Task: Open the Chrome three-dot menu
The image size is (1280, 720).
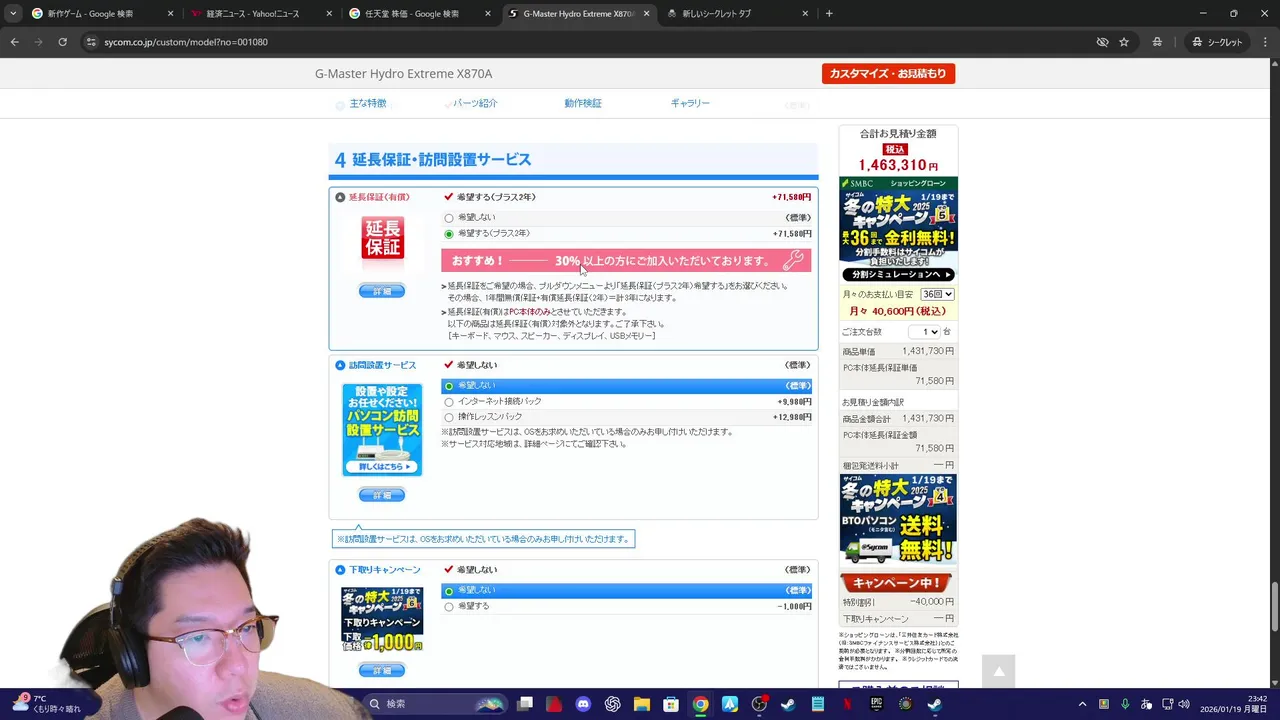Action: tap(1264, 42)
